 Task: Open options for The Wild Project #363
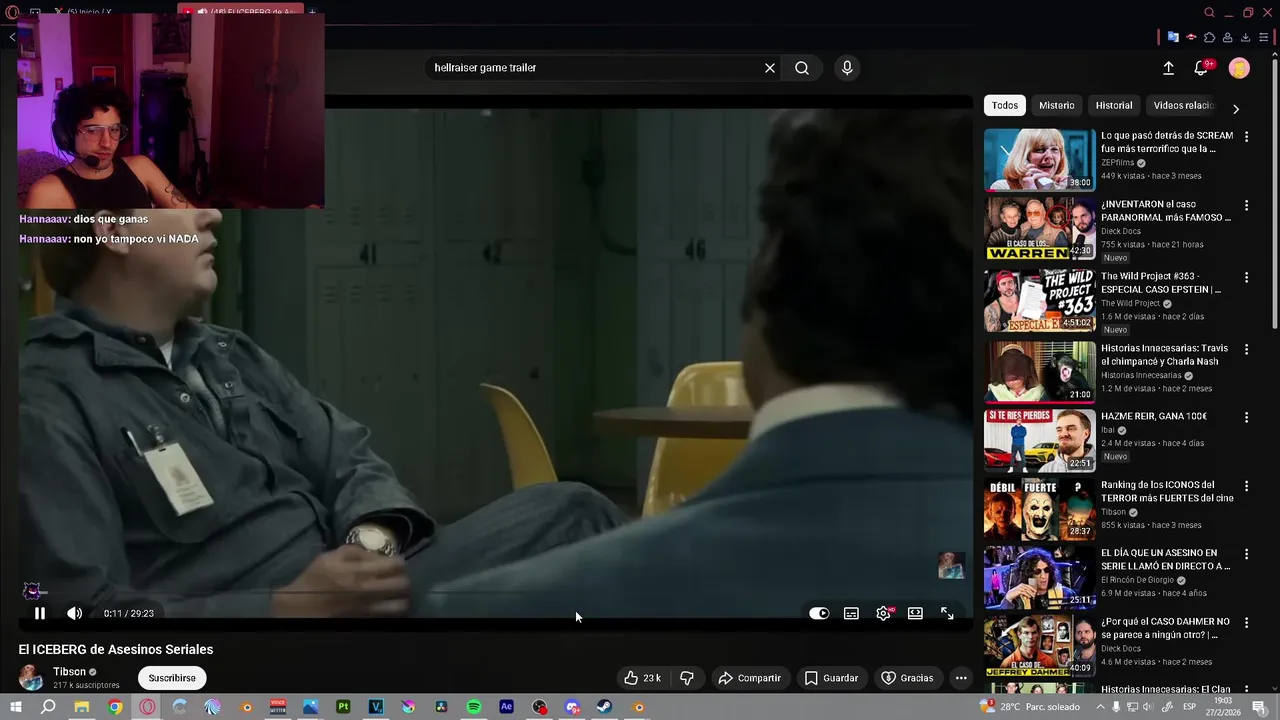[1246, 277]
